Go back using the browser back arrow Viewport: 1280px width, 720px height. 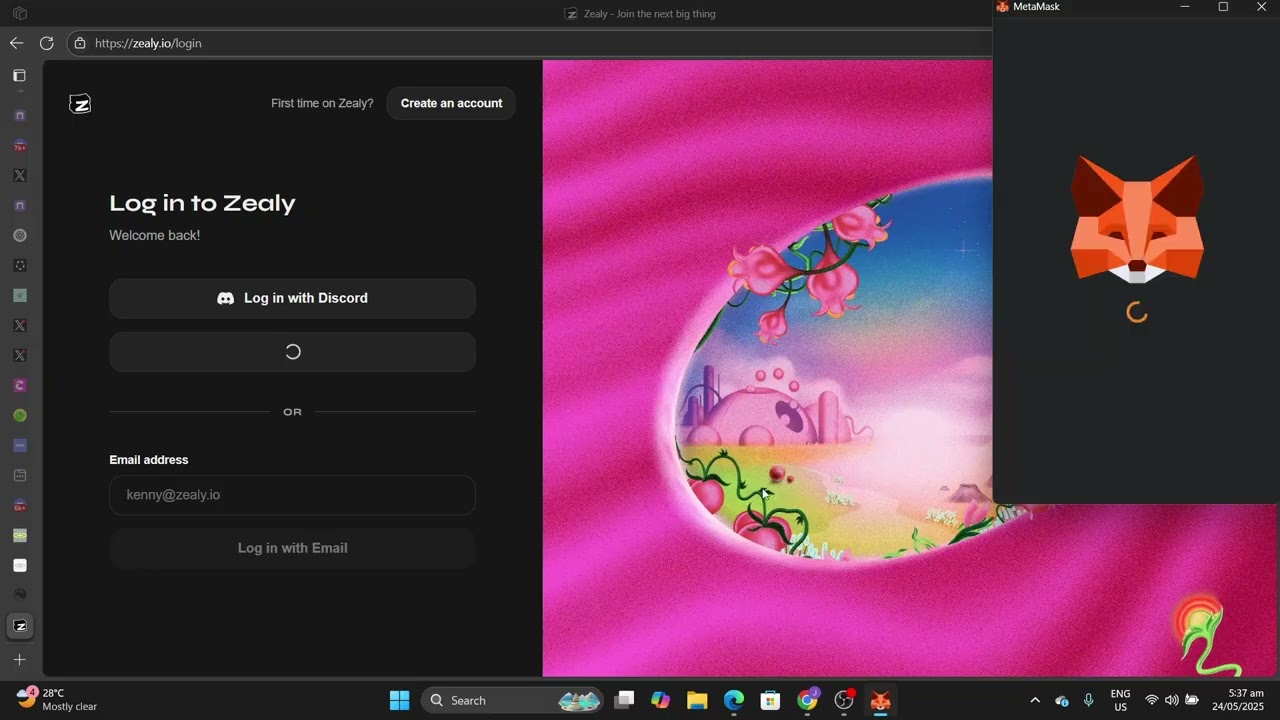click(x=16, y=43)
